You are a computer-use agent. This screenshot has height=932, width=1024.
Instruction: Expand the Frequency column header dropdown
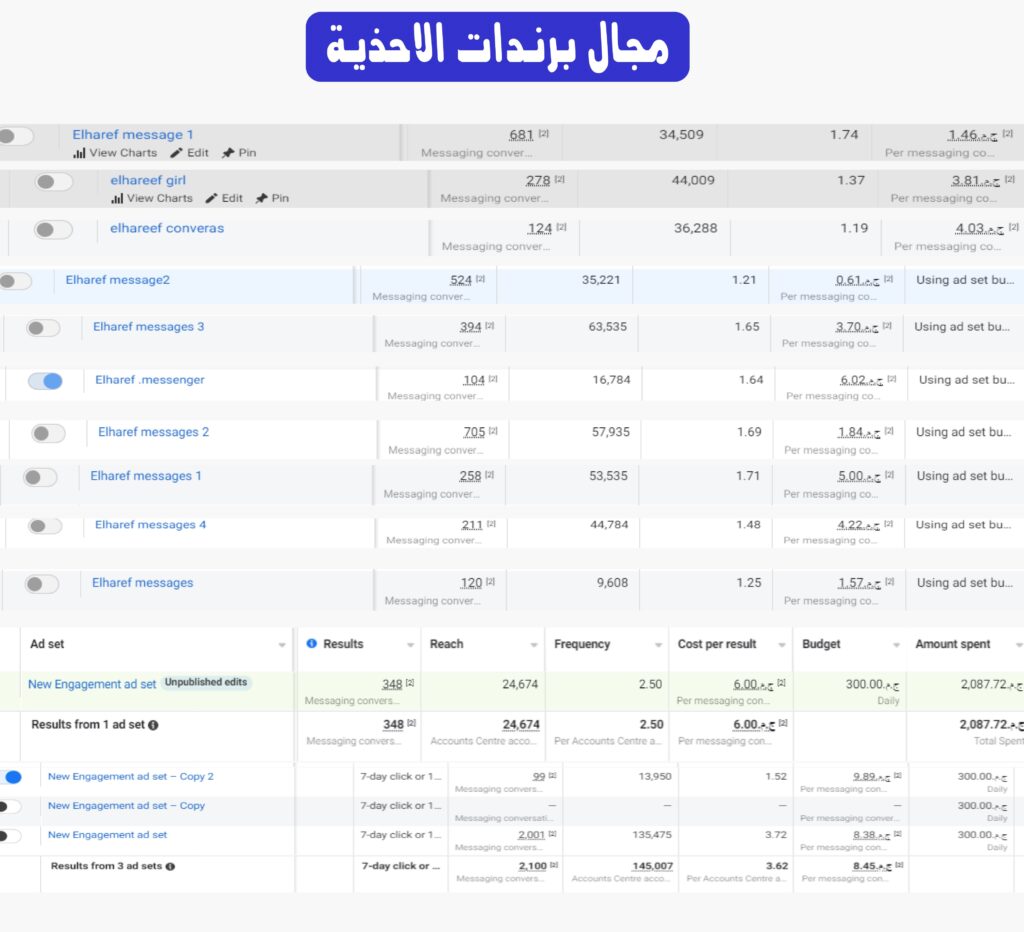tap(658, 645)
